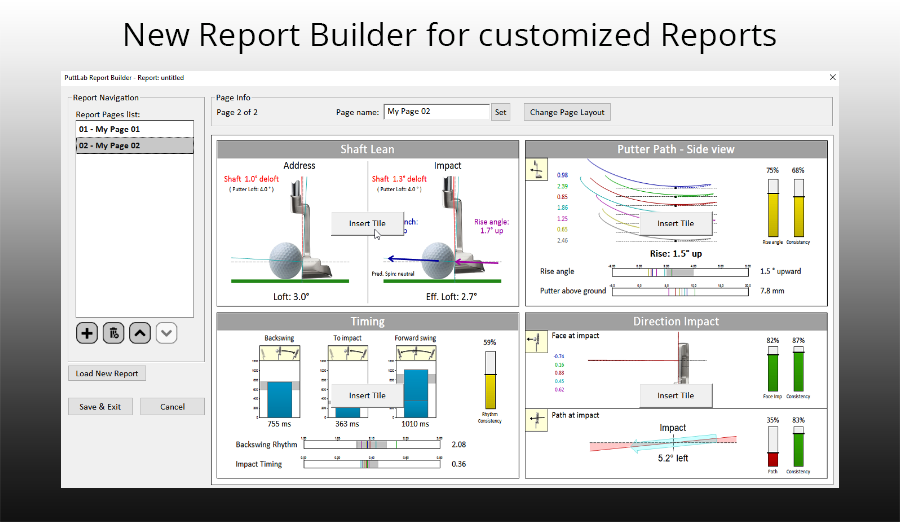This screenshot has width=900, height=522.
Task: Click Save & Exit button
Action: click(100, 407)
